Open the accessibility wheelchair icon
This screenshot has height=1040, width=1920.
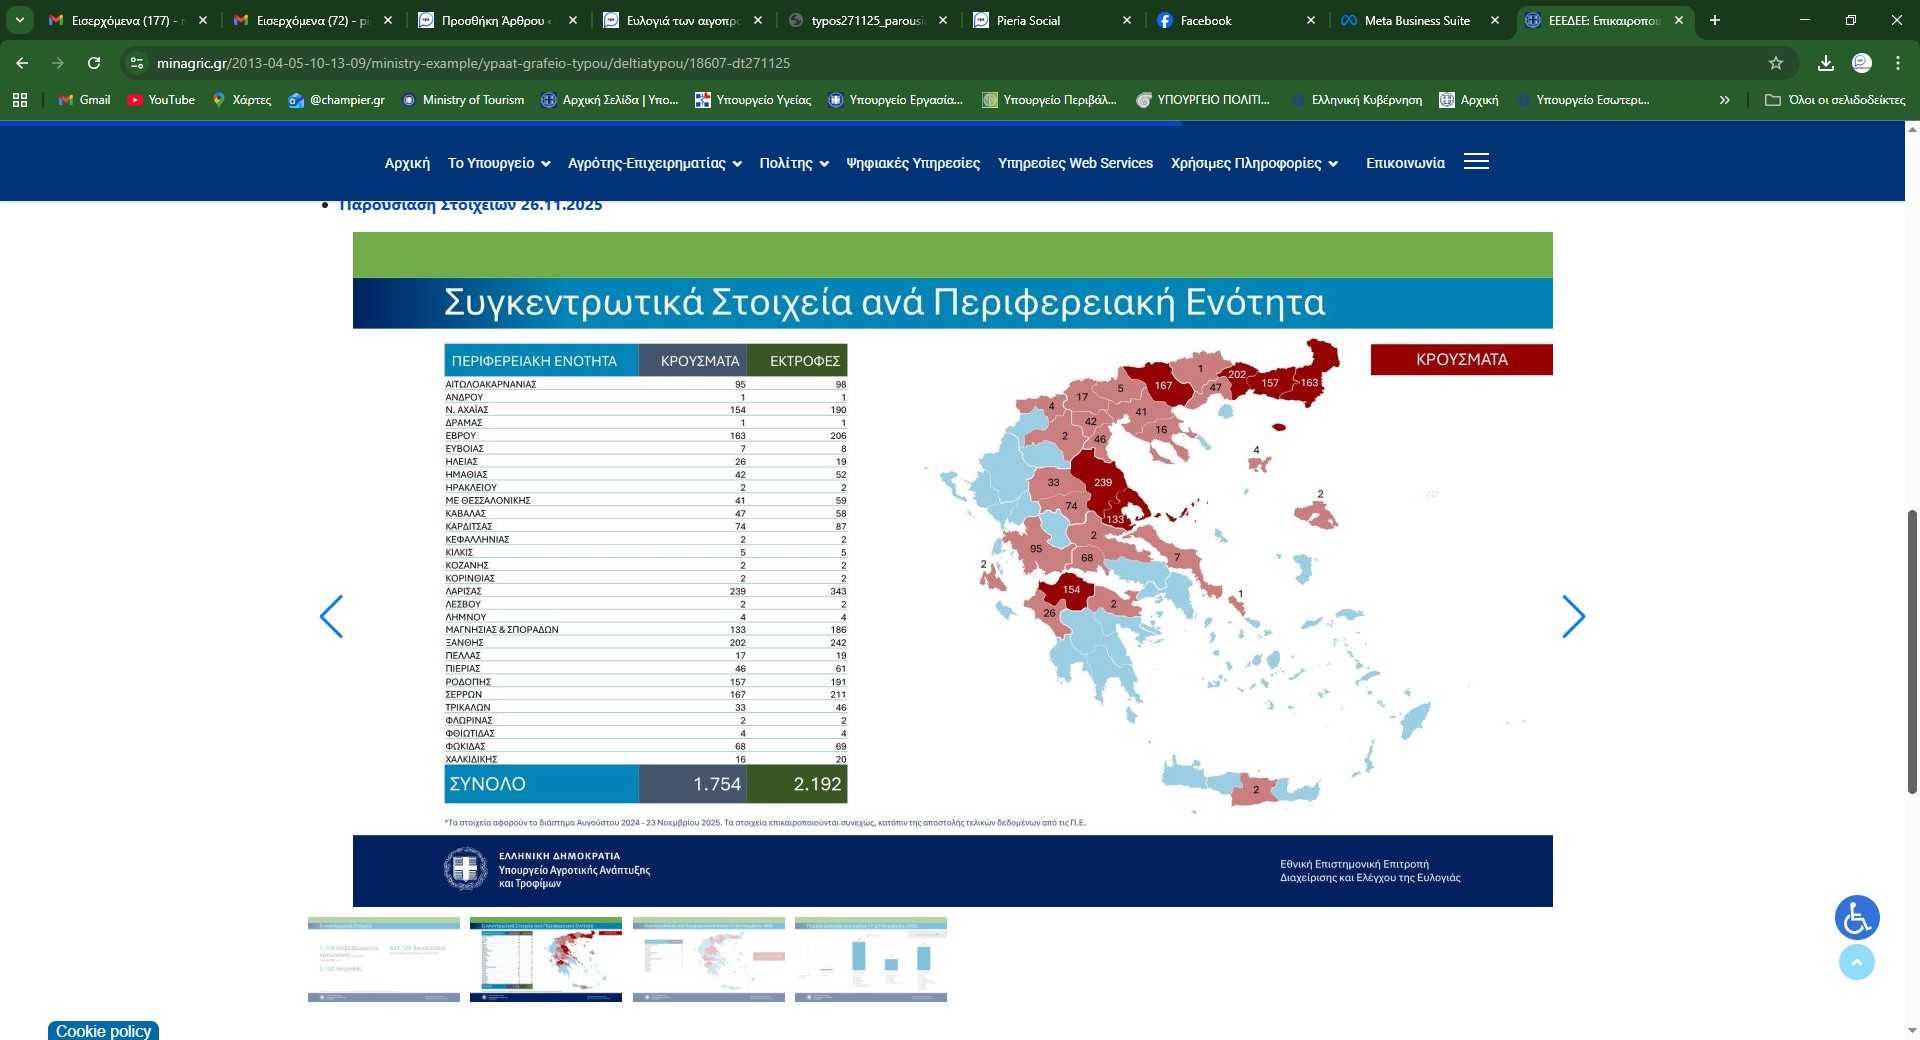click(1857, 918)
